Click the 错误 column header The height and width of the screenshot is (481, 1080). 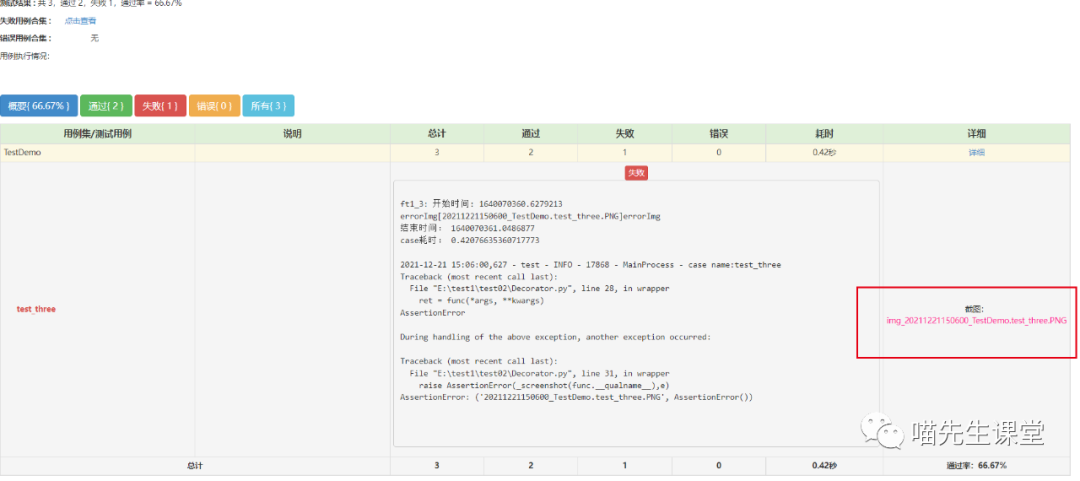(x=718, y=134)
